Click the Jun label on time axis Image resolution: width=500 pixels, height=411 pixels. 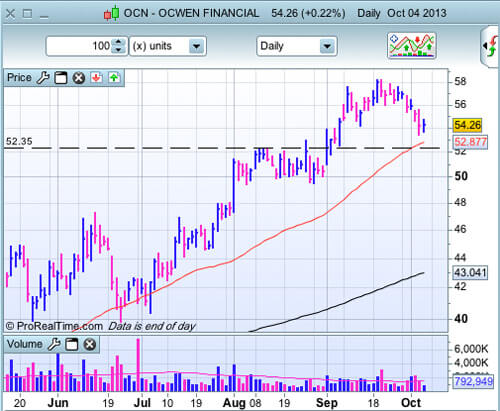tap(58, 403)
